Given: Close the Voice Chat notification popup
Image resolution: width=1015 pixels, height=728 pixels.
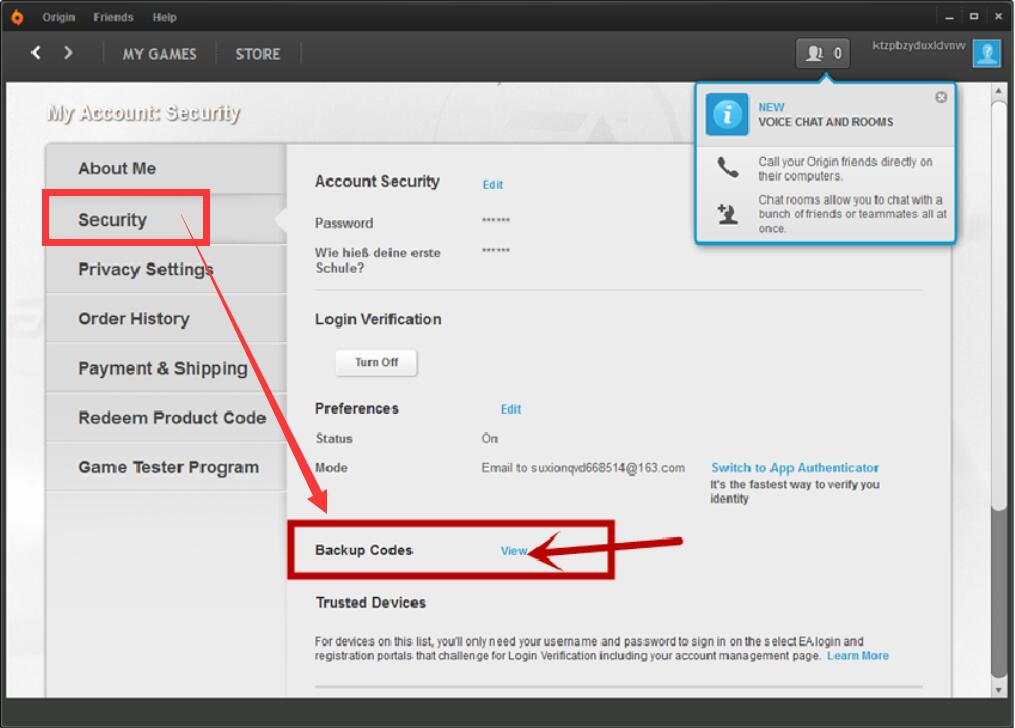Looking at the screenshot, I should click(941, 97).
